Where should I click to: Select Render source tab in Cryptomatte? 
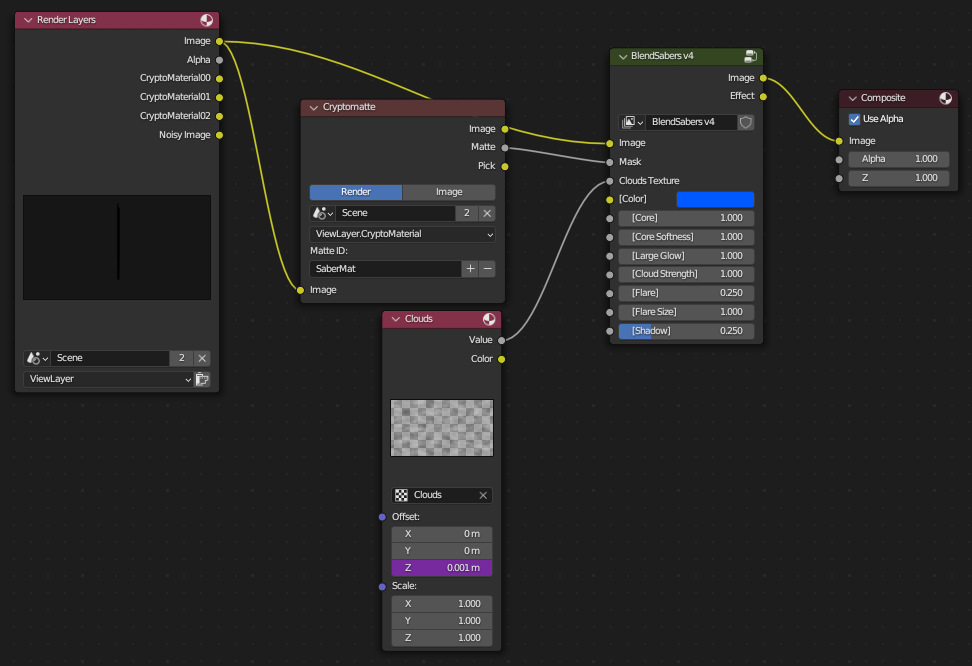[x=356, y=192]
